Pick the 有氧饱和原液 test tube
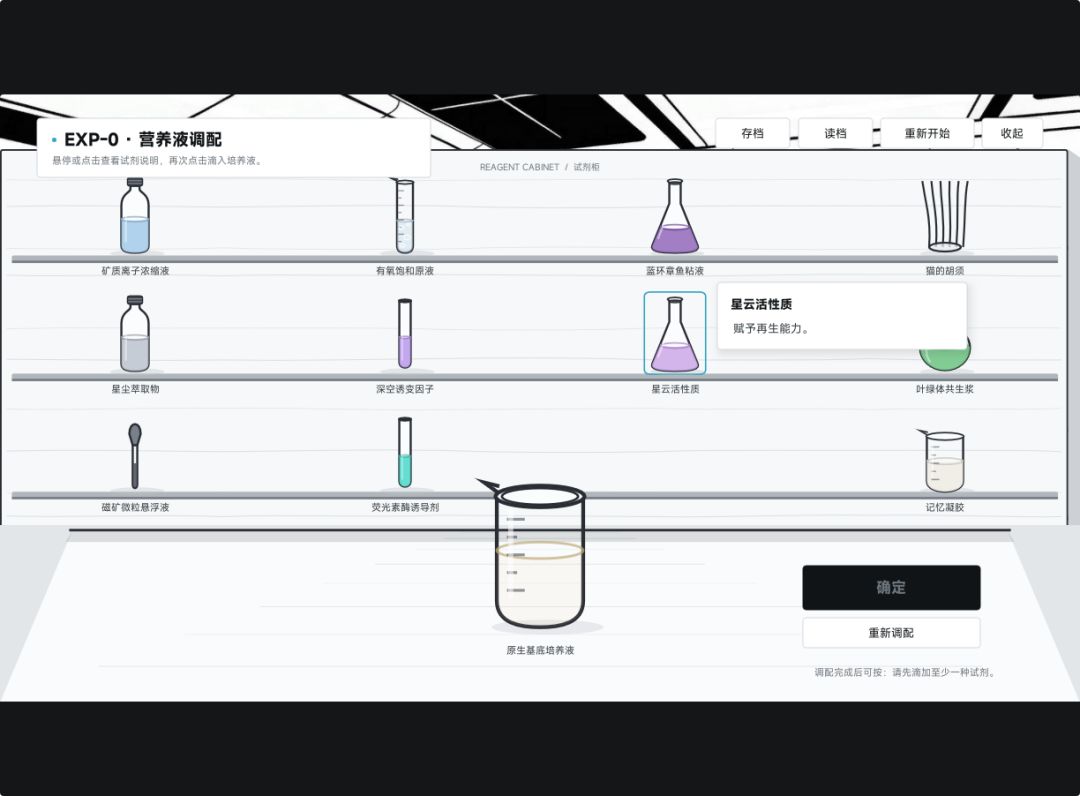 (x=404, y=216)
